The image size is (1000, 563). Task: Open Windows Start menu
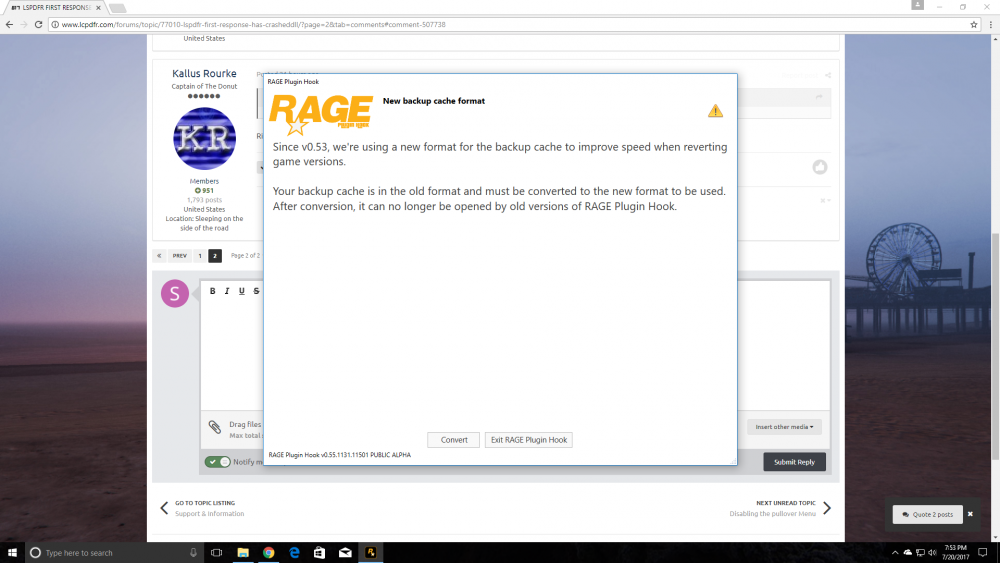[12, 553]
